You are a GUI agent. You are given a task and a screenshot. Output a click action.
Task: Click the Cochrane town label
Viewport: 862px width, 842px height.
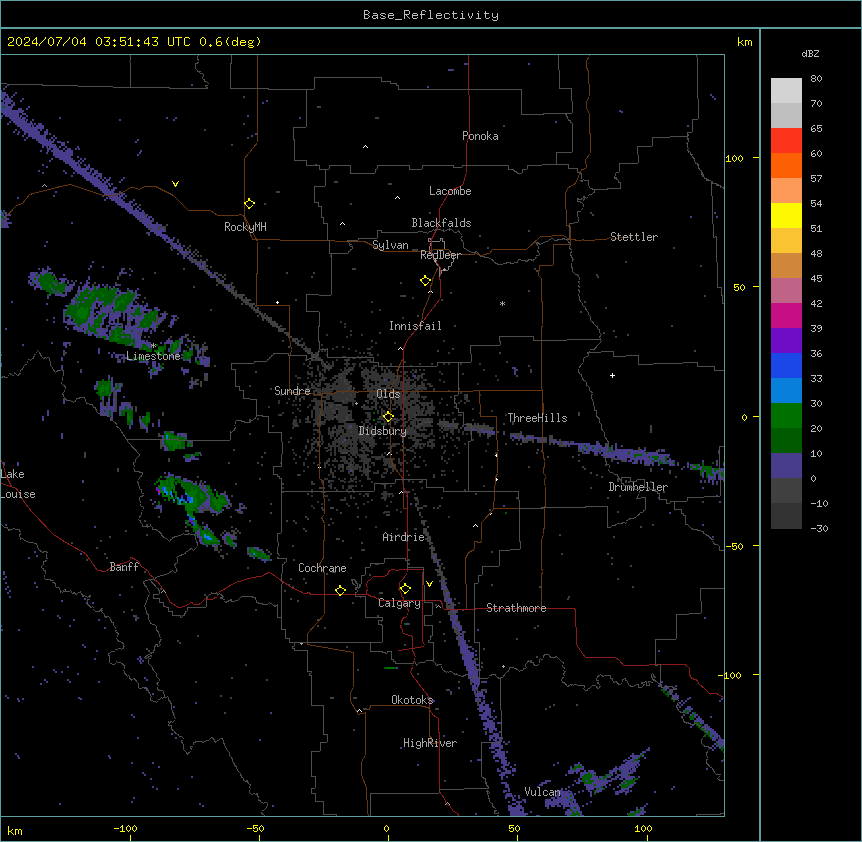tap(322, 568)
